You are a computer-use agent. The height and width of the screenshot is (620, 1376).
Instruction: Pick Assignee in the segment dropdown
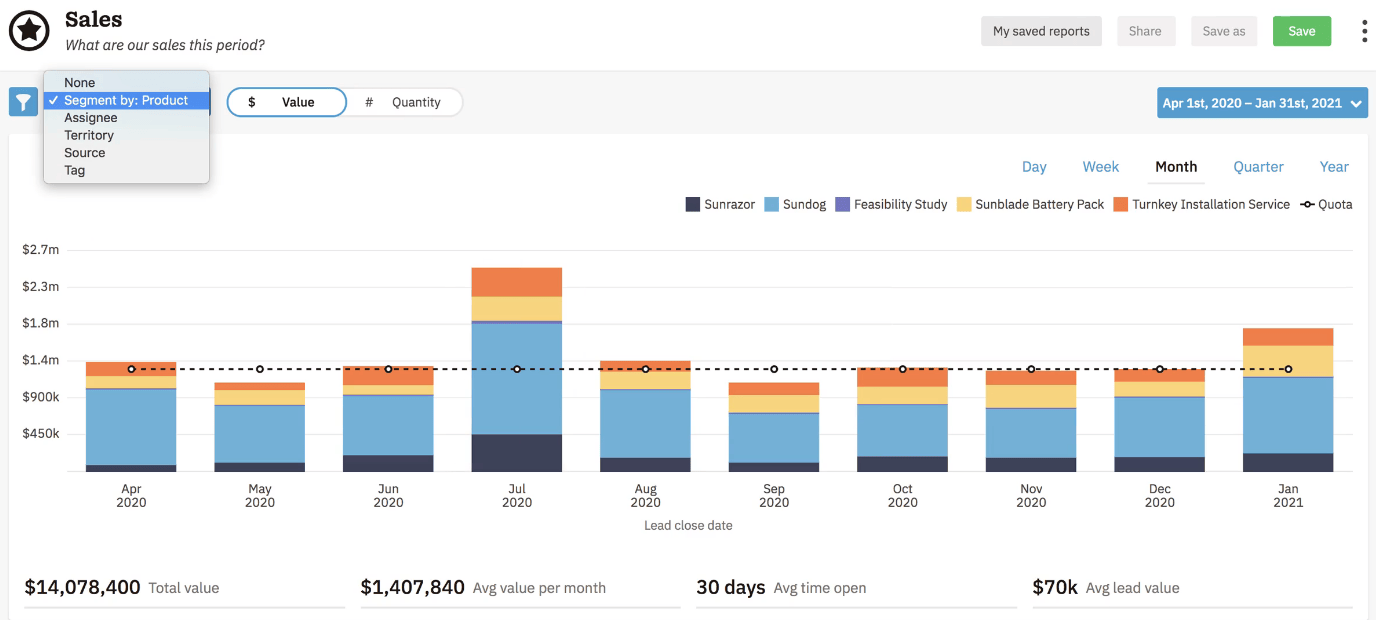click(91, 118)
